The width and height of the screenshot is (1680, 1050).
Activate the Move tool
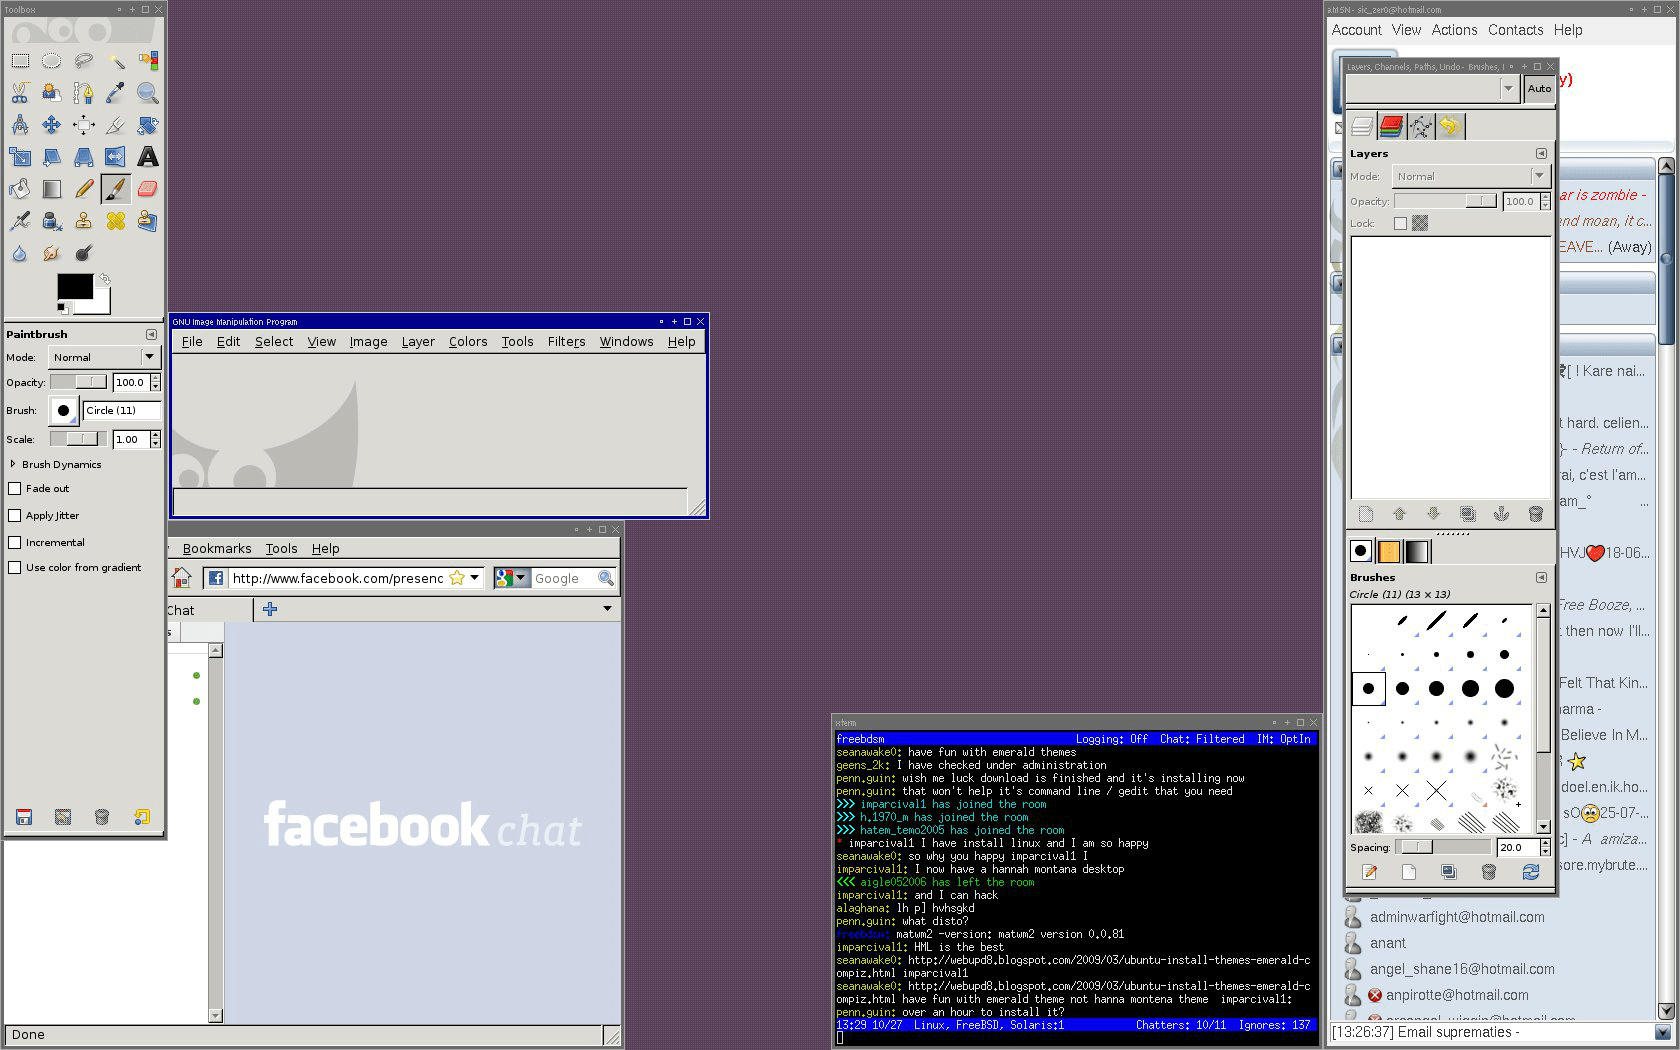[52, 125]
